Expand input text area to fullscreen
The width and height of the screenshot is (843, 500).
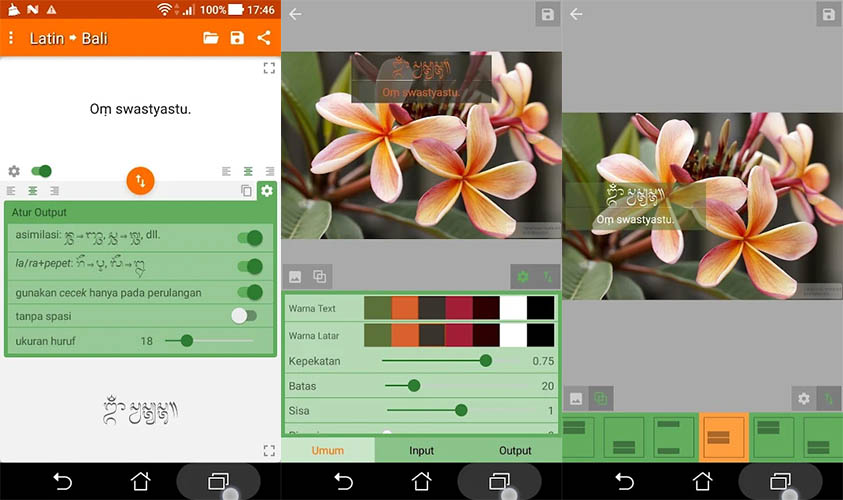click(x=268, y=68)
